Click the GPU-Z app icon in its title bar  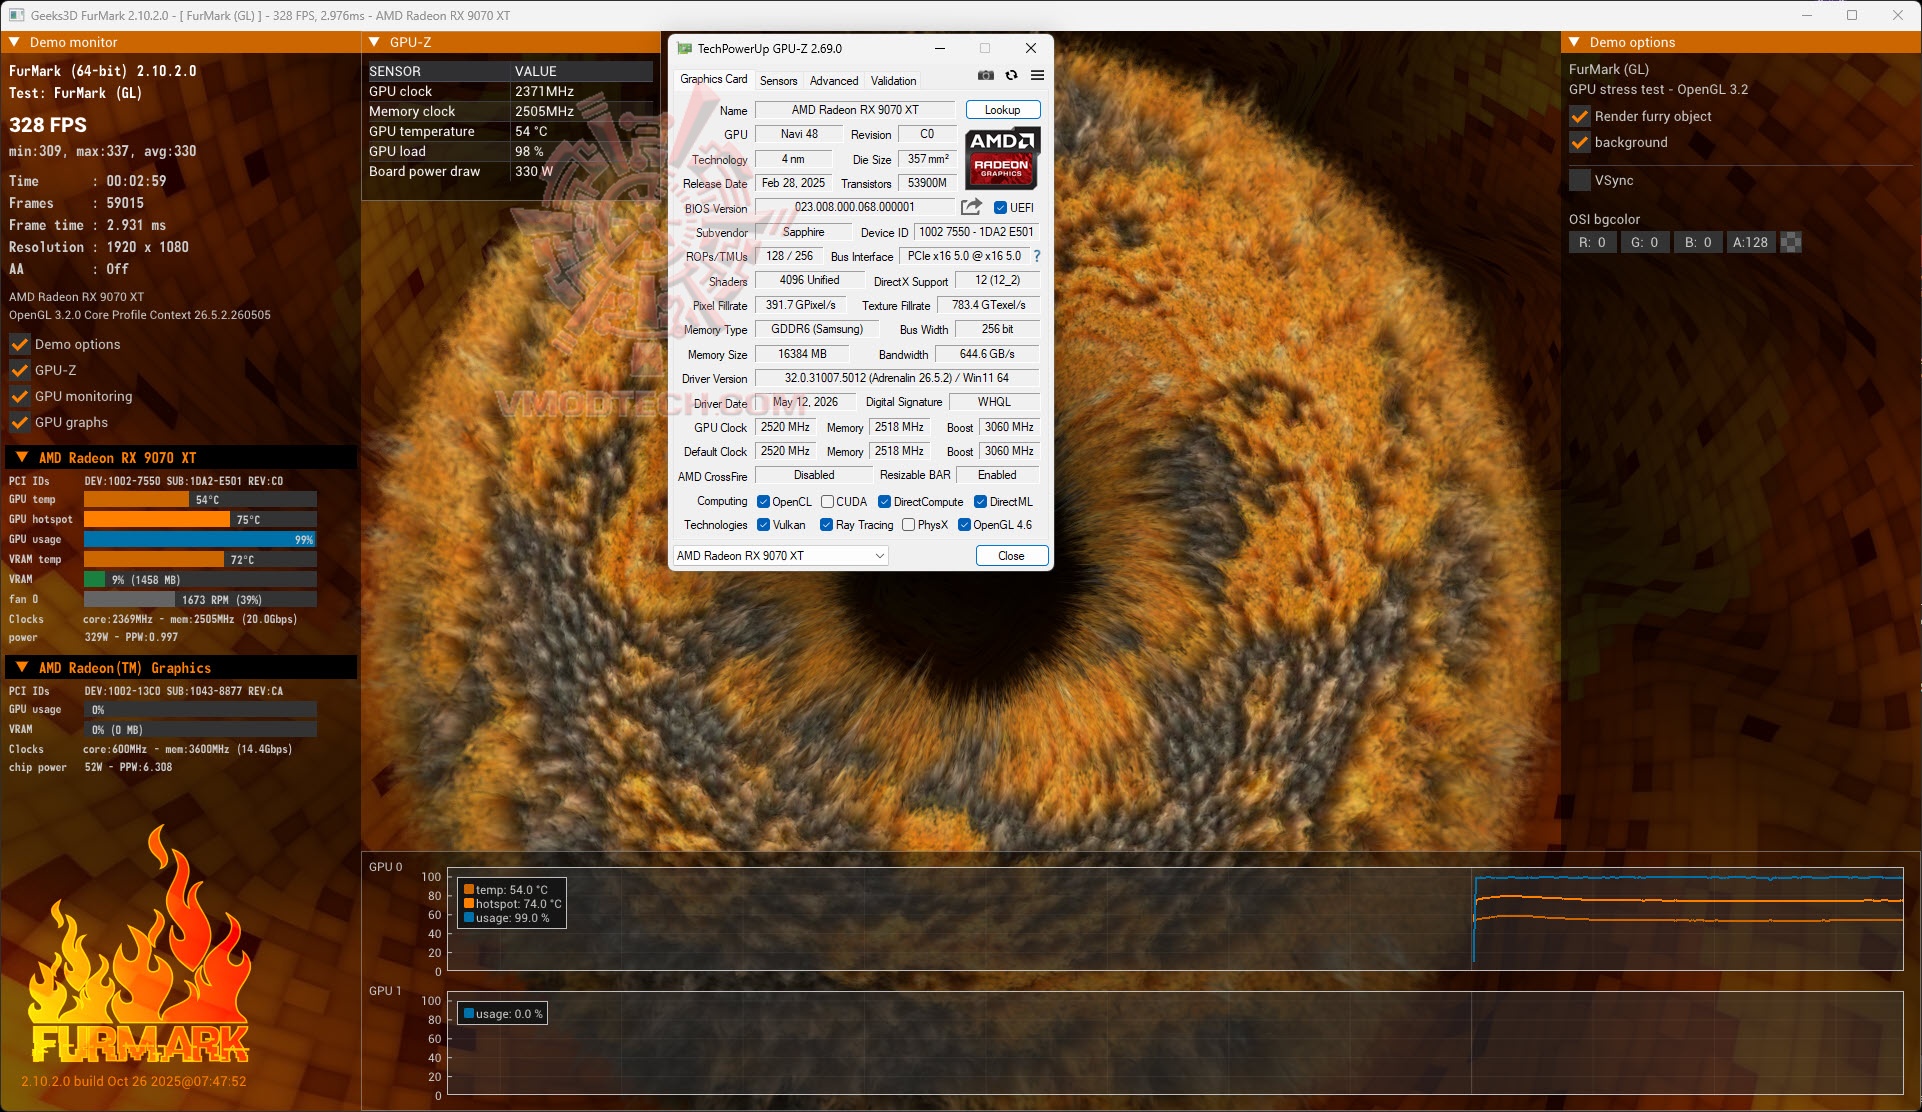coord(685,48)
